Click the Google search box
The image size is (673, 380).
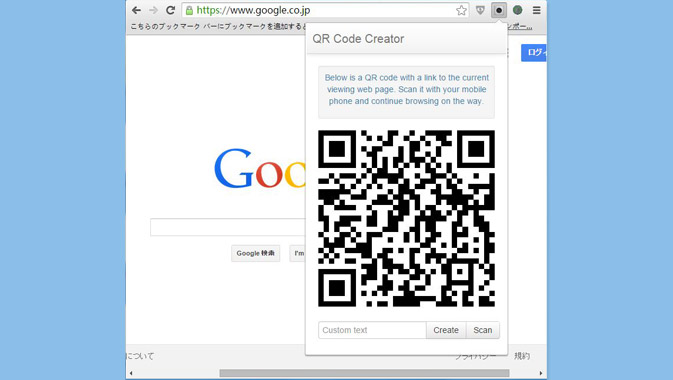tap(227, 227)
